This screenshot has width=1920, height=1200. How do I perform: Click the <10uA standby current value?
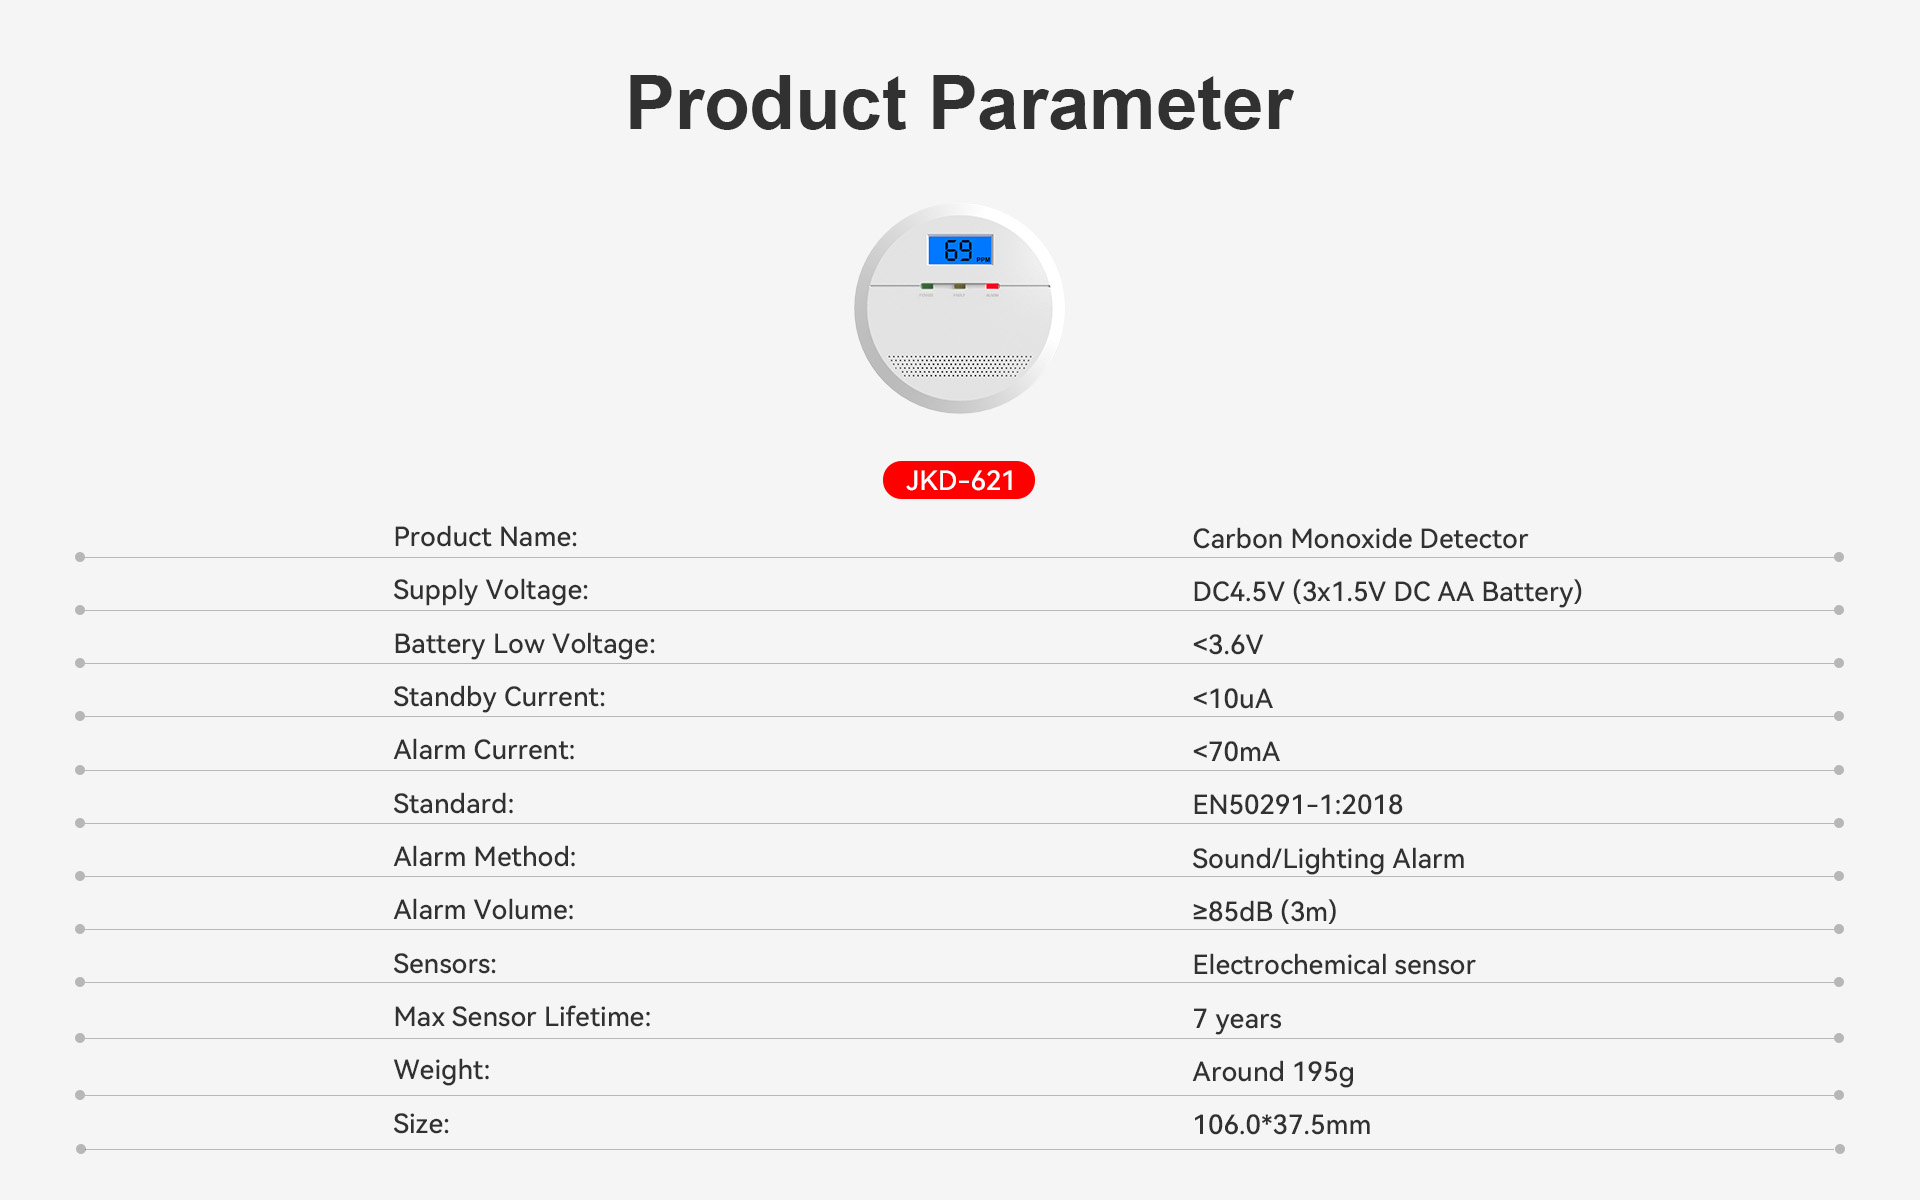tap(1232, 698)
